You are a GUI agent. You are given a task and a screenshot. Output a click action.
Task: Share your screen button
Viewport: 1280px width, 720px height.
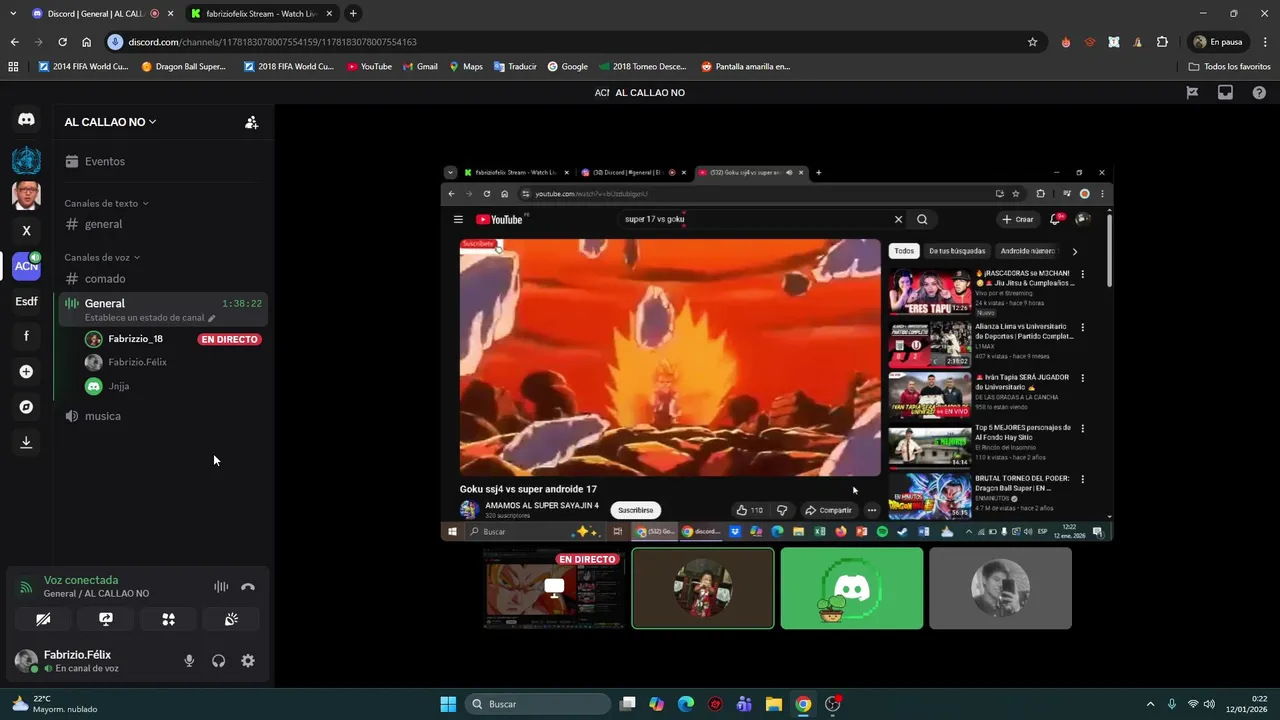106,619
